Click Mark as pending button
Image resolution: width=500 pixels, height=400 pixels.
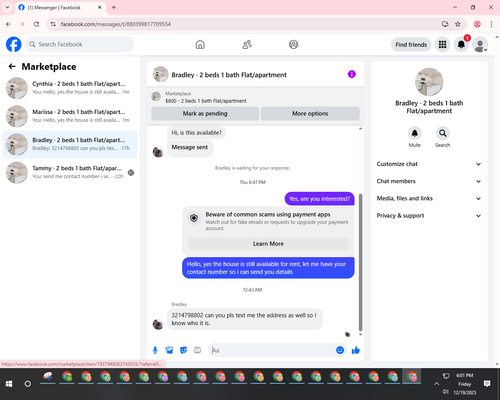[205, 113]
